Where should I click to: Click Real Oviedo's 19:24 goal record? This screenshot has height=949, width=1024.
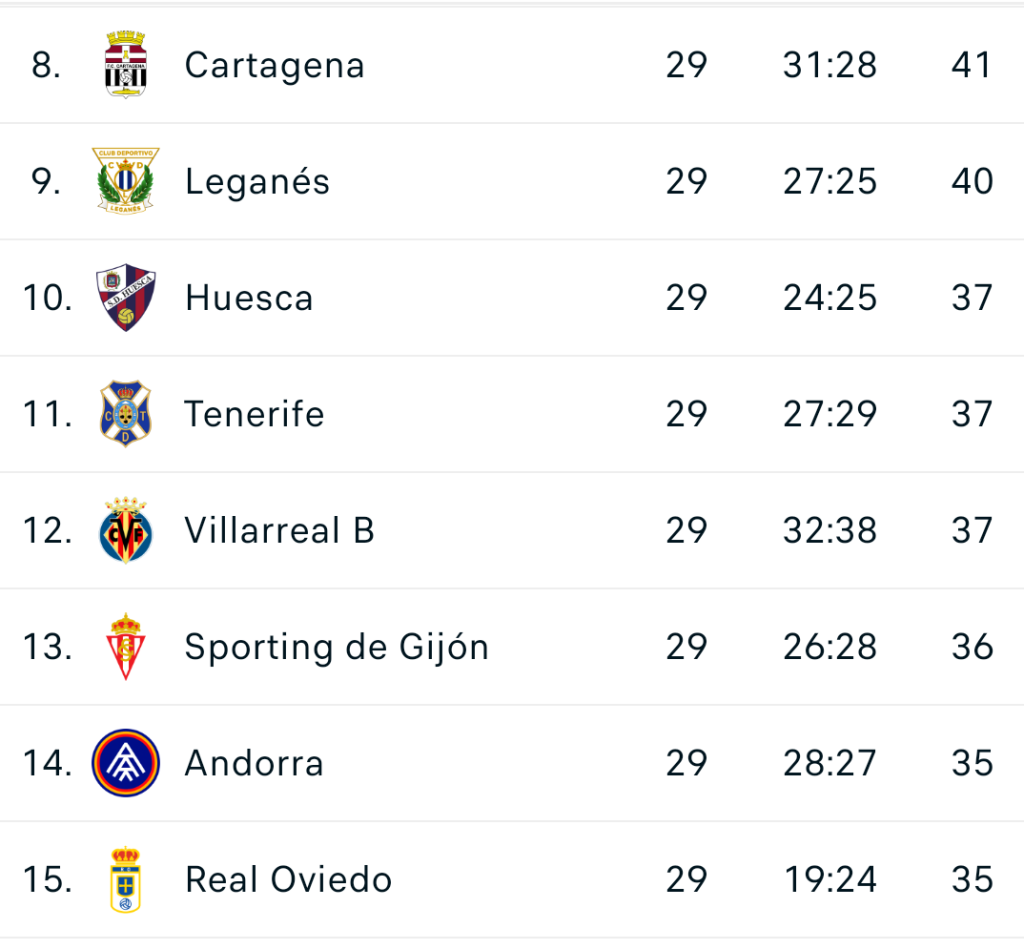pos(830,879)
